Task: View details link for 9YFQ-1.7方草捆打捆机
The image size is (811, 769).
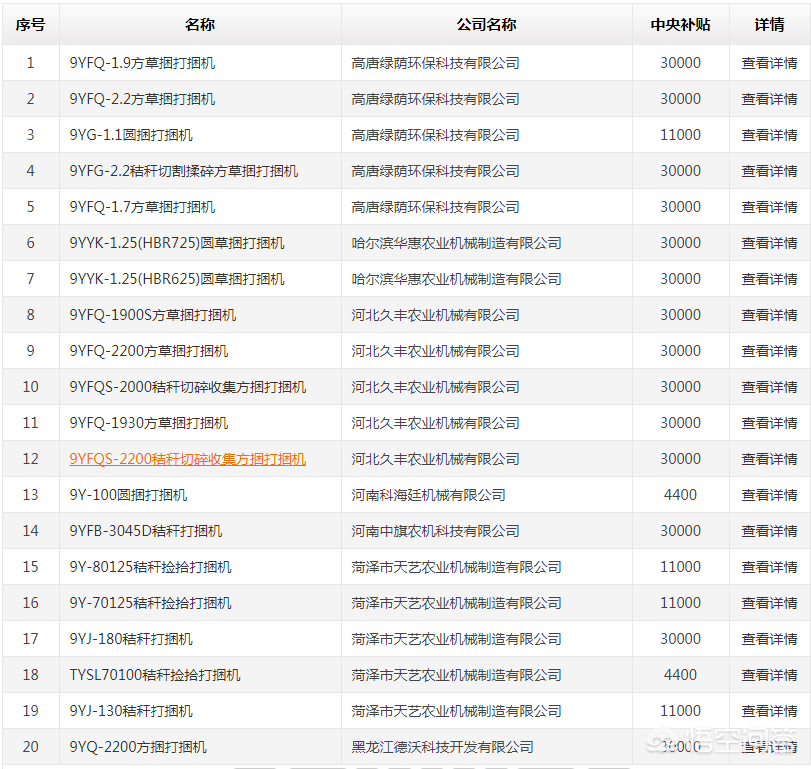Action: (769, 207)
